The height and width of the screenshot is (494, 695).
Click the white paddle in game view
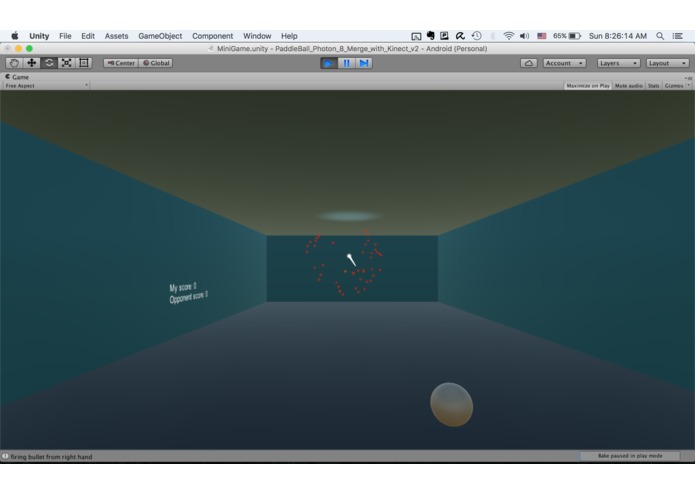coord(351,260)
